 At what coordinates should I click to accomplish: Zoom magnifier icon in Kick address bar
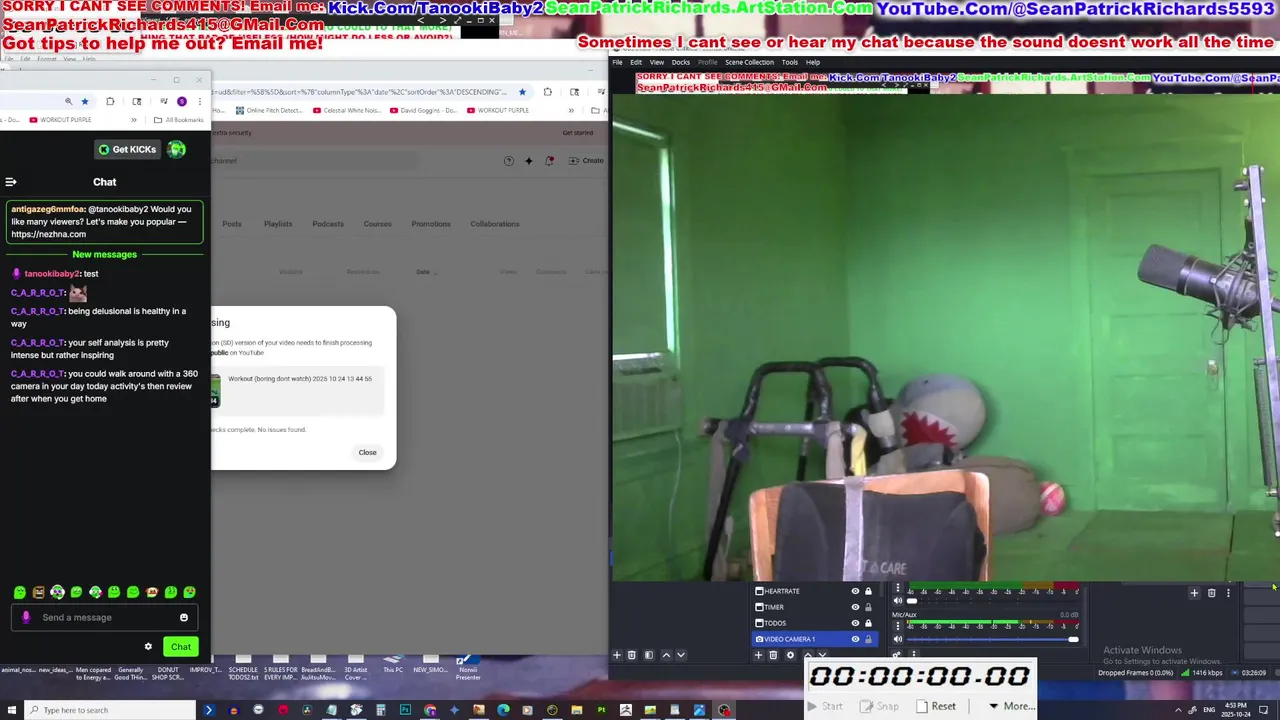point(68,101)
